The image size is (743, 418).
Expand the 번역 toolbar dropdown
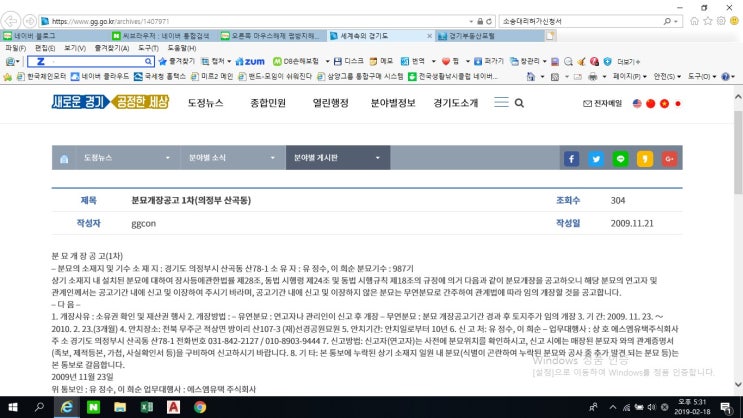[433, 61]
